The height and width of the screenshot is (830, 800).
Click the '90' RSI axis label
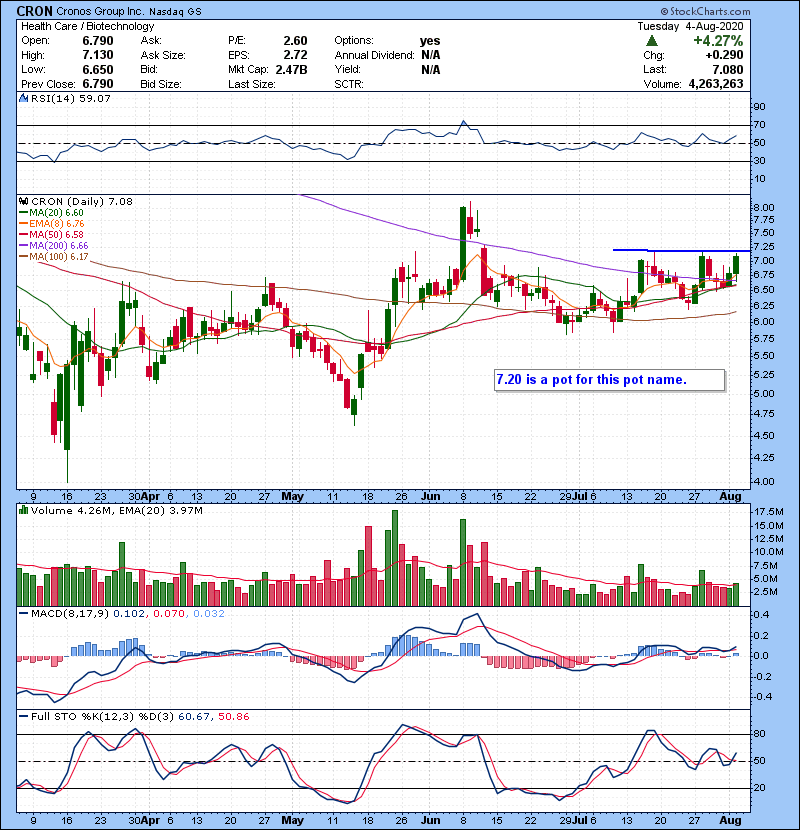pyautogui.click(x=759, y=107)
